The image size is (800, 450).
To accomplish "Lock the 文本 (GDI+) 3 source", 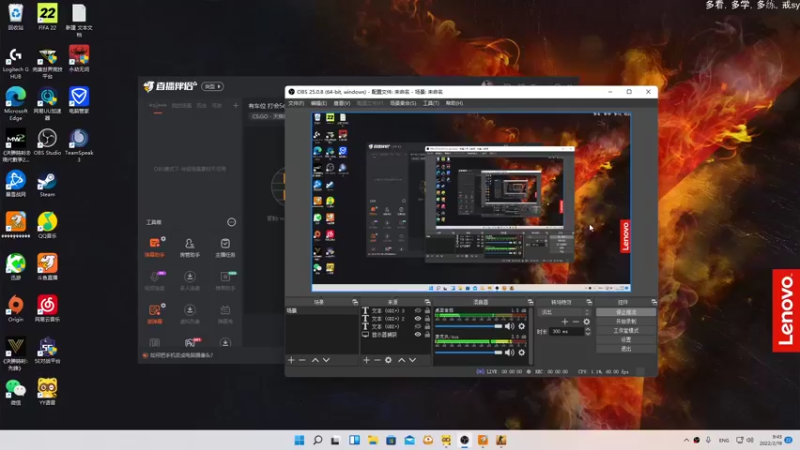I will (x=427, y=311).
